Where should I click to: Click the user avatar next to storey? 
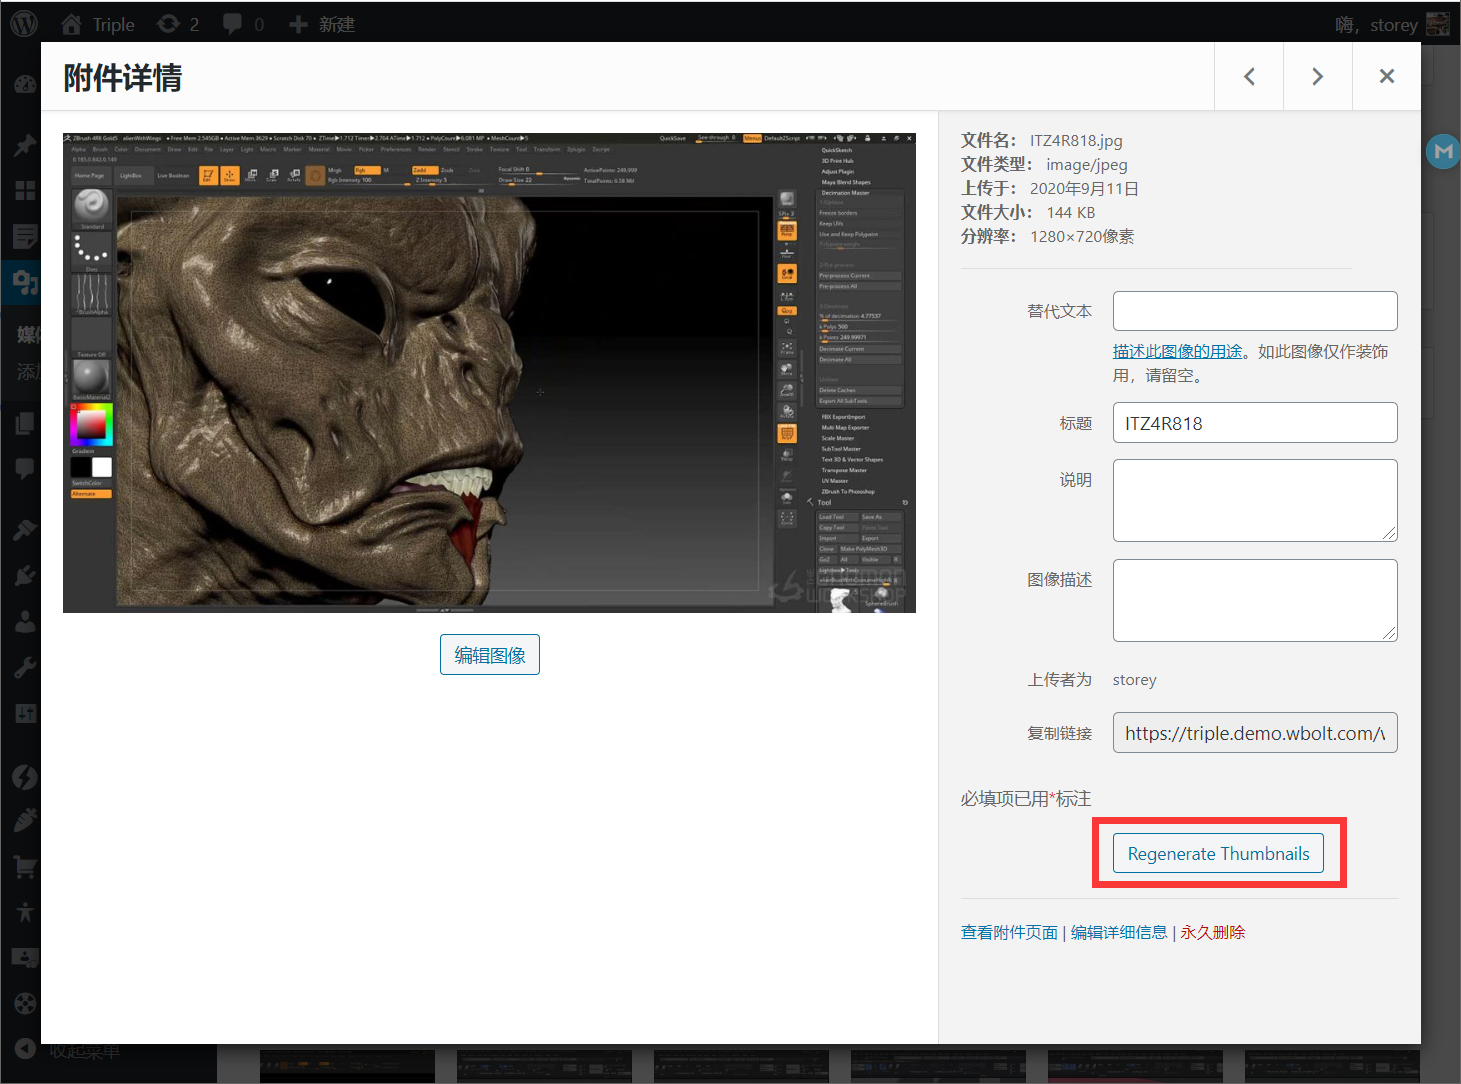(1437, 24)
